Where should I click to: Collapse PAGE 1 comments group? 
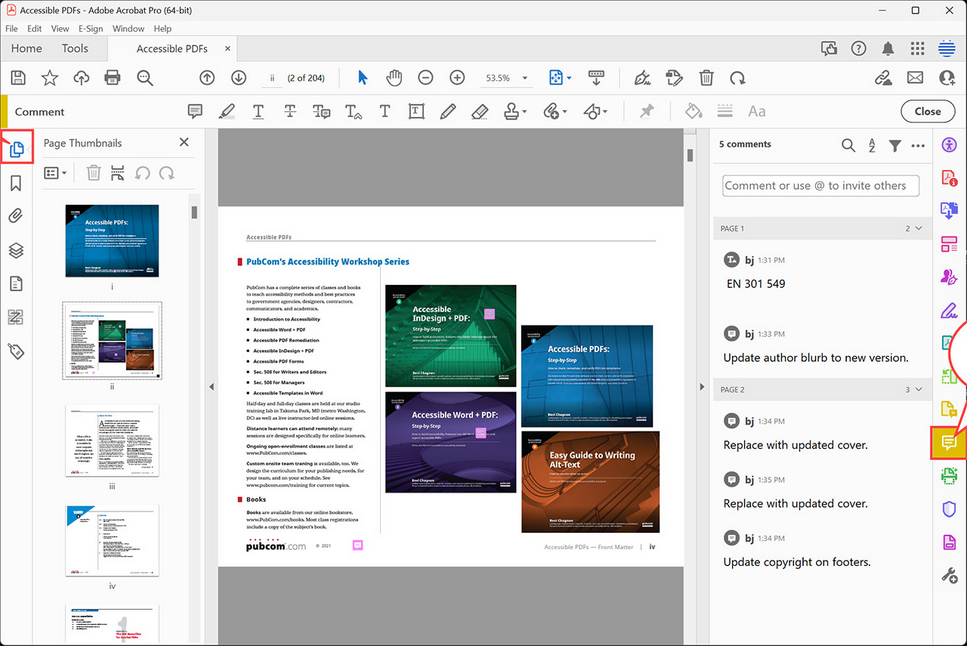(919, 228)
